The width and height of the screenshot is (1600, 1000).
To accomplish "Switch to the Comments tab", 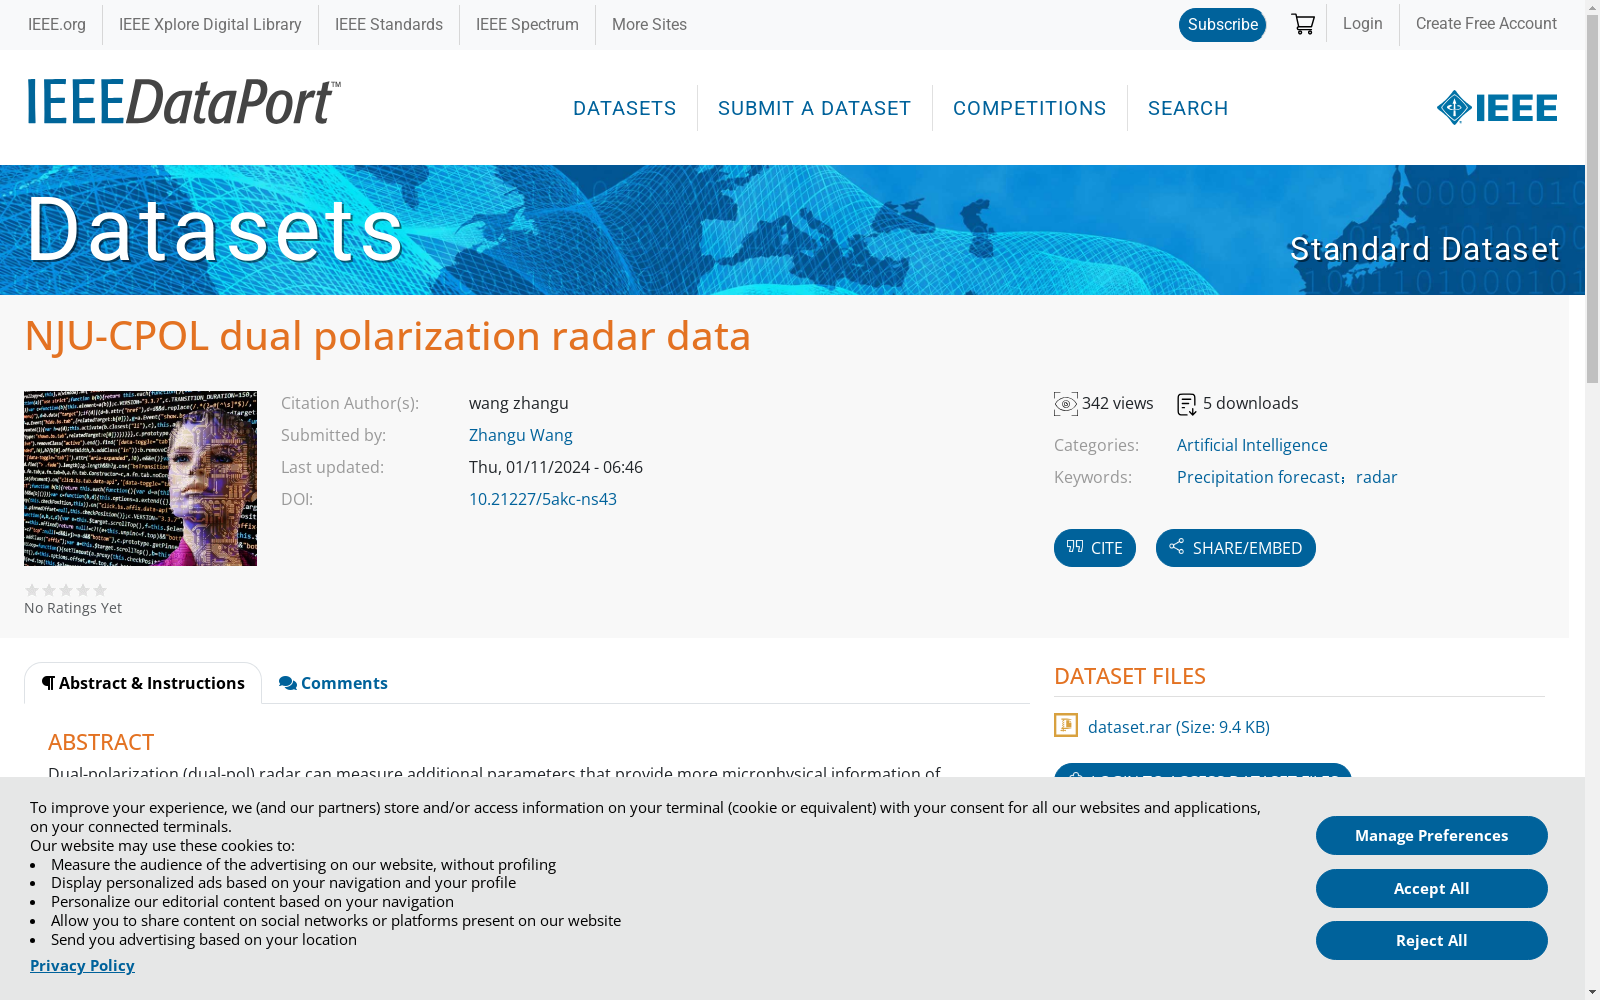I will point(333,683).
